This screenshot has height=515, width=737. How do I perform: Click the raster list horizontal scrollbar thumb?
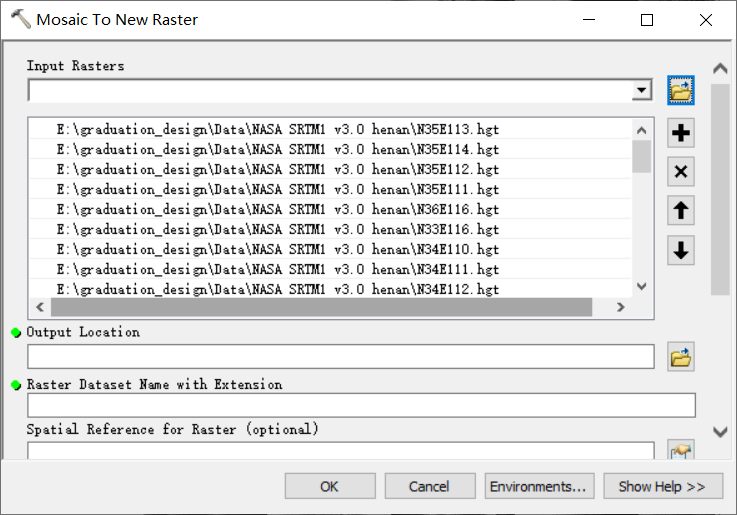click(x=321, y=307)
